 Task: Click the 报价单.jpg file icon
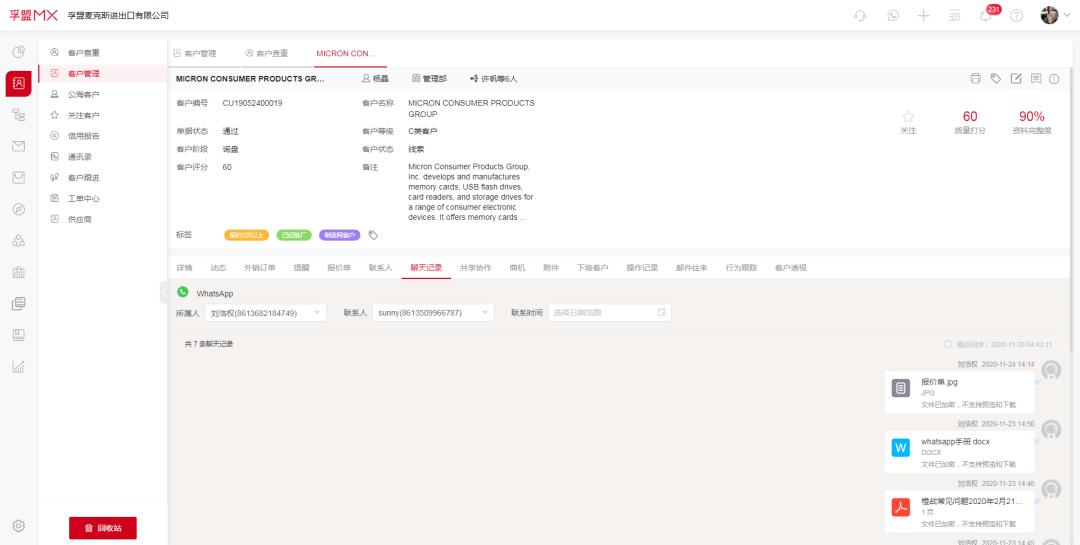901,388
